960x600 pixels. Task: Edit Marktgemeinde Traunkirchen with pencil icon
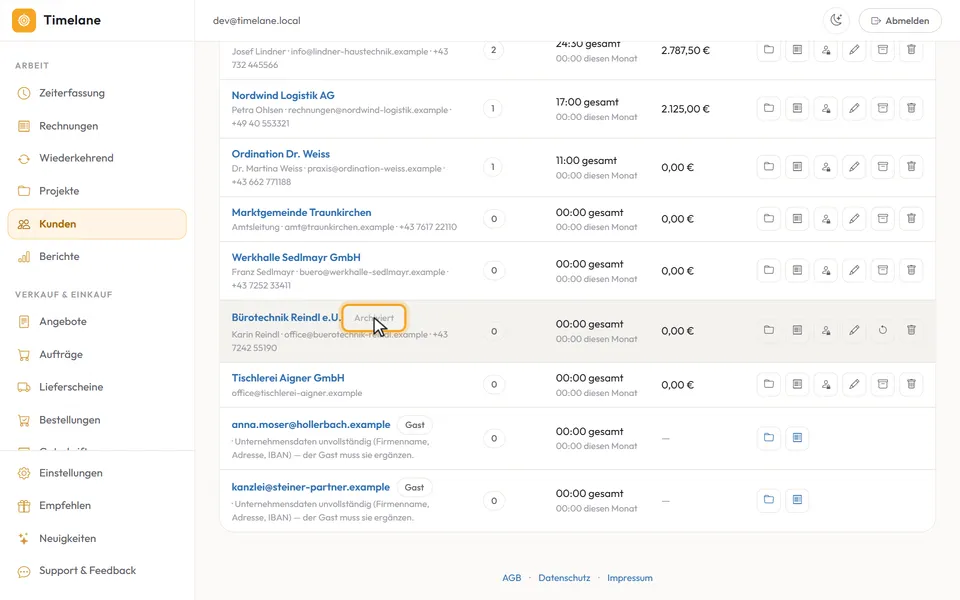[854, 219]
